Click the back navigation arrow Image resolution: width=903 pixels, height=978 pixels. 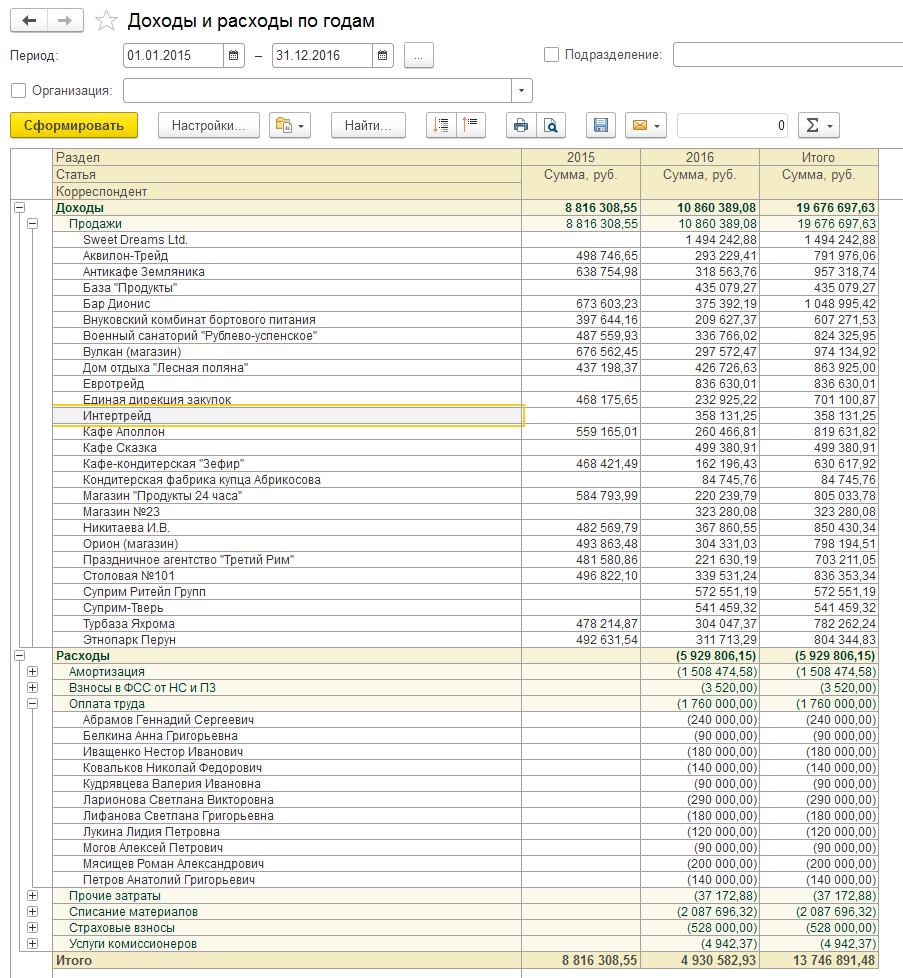pos(29,21)
